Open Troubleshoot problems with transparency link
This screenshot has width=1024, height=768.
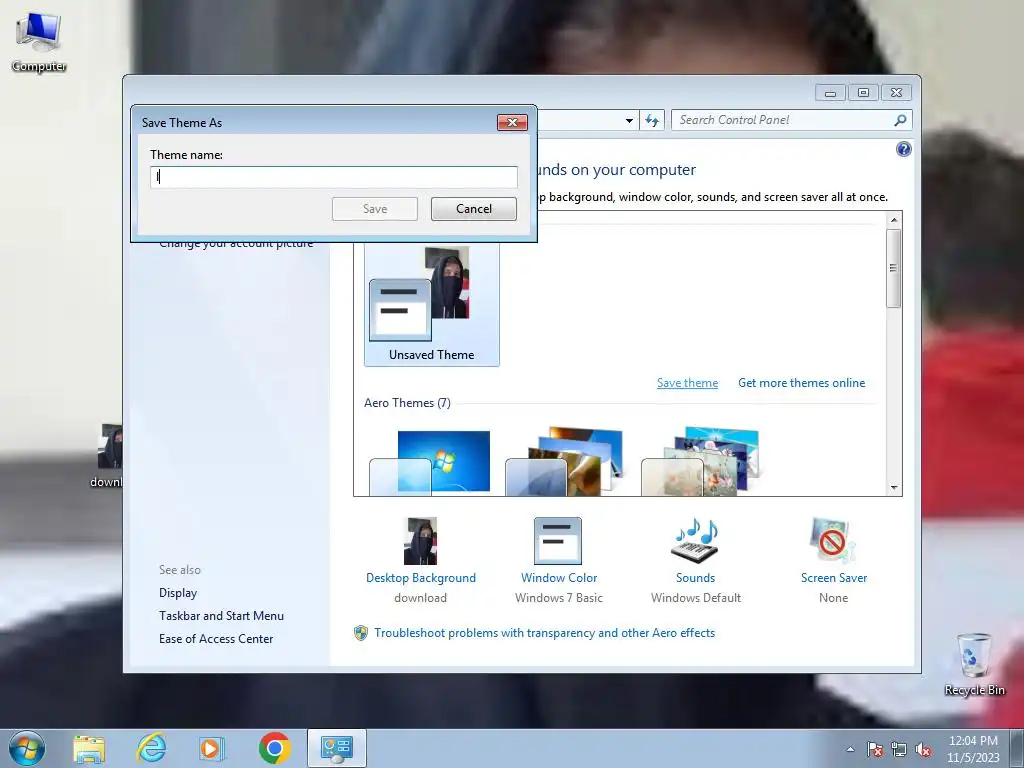click(x=545, y=633)
